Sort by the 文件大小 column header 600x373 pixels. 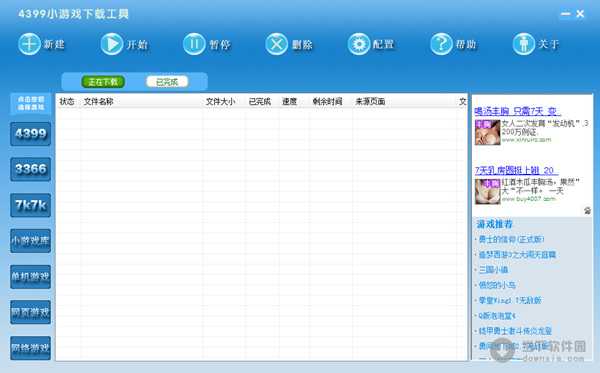point(220,101)
